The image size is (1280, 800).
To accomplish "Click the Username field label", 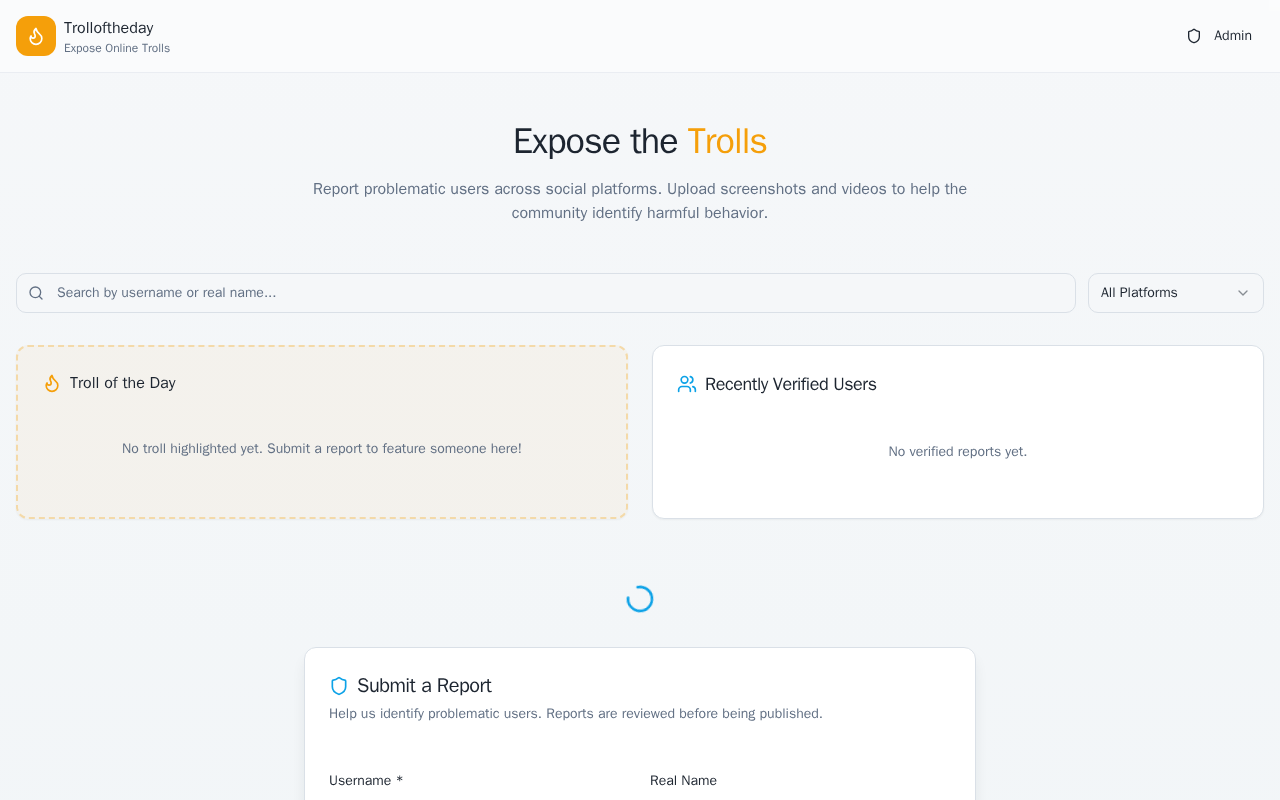I will [x=366, y=781].
